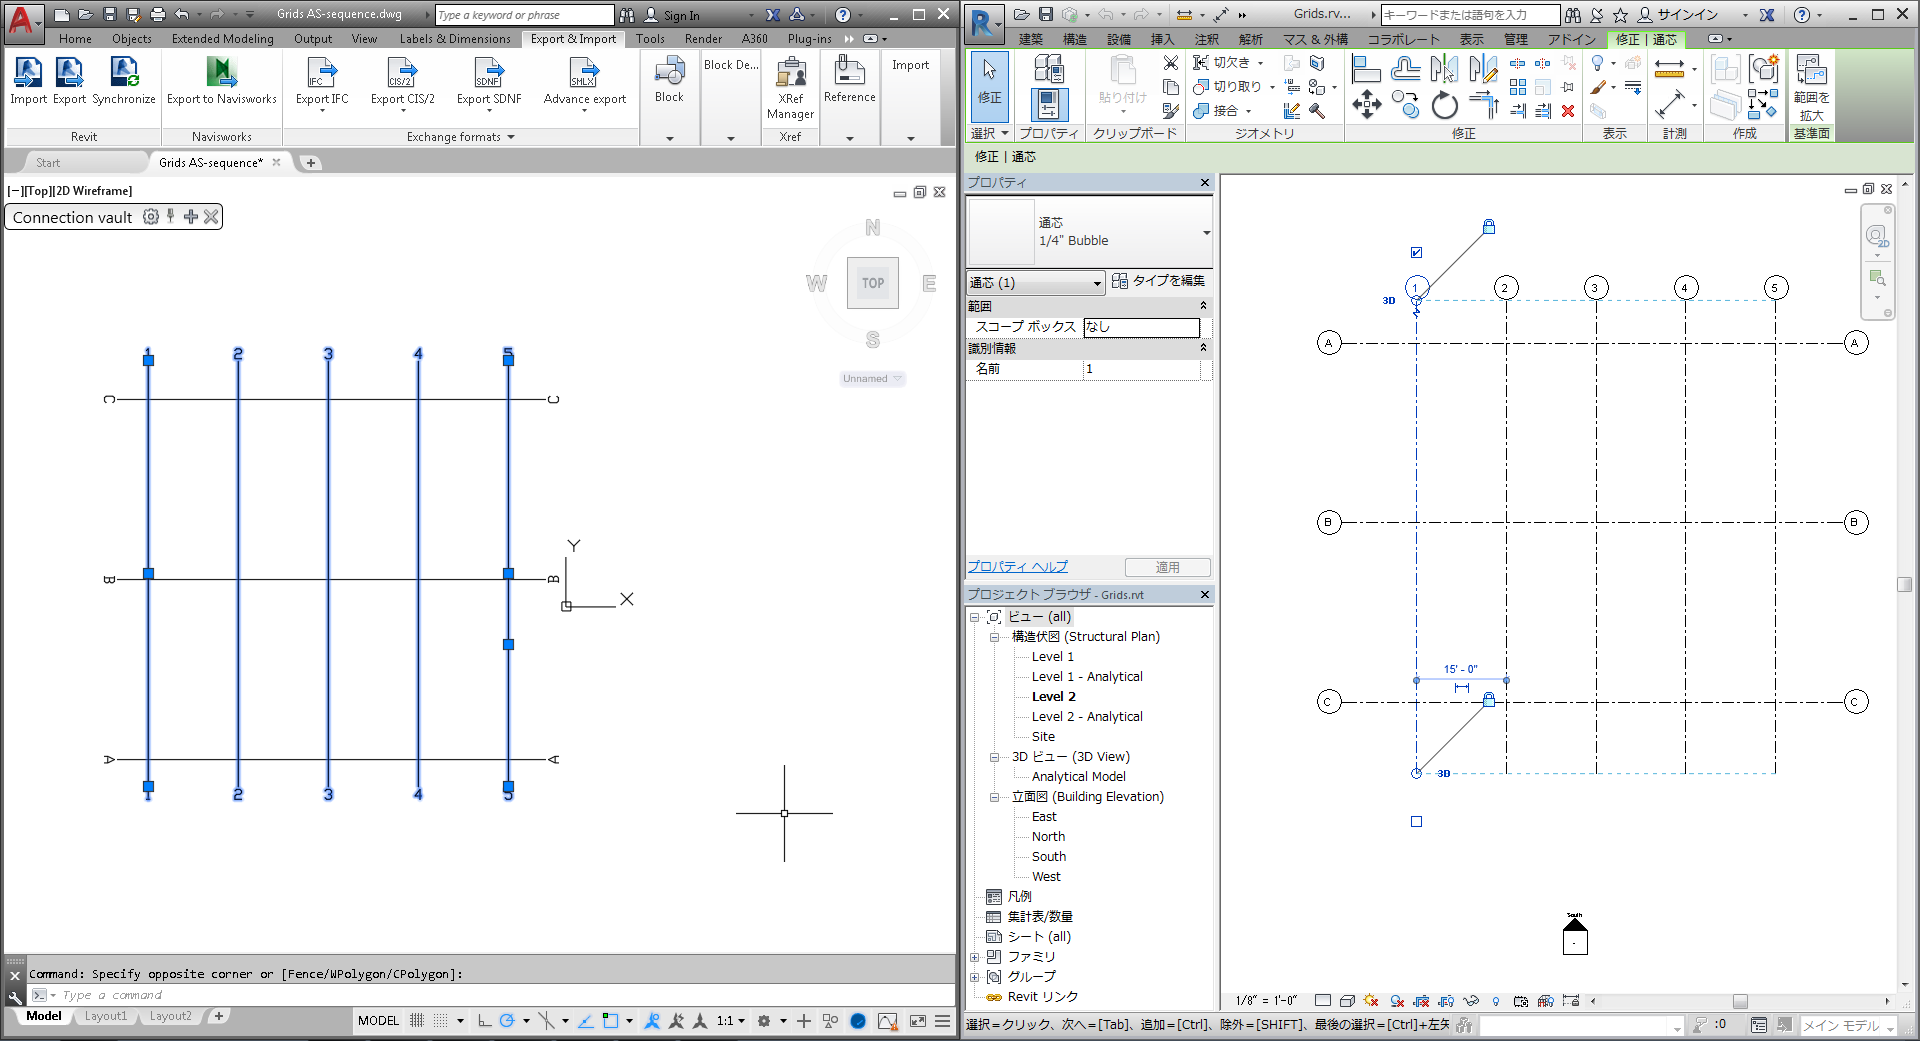The width and height of the screenshot is (1920, 1041).
Task: Click Revit Mirror pick axis icon
Action: [x=1444, y=69]
